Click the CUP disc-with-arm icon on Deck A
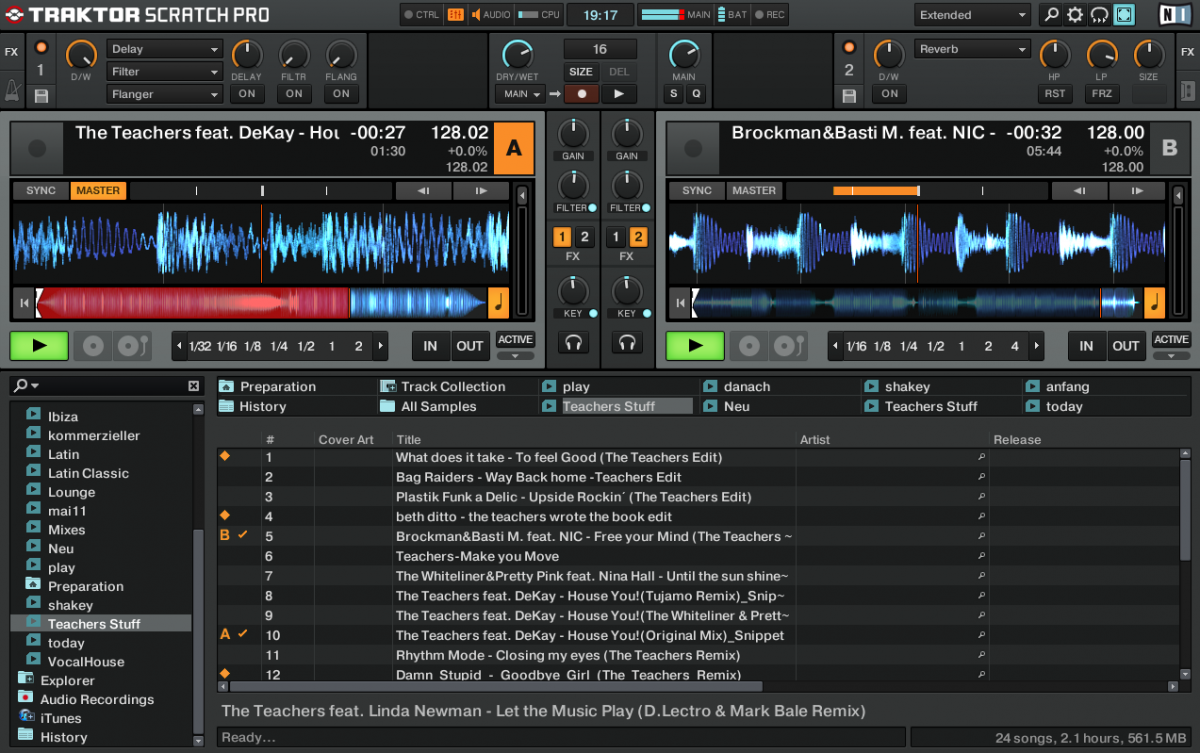Viewport: 1200px width, 753px height. click(132, 346)
